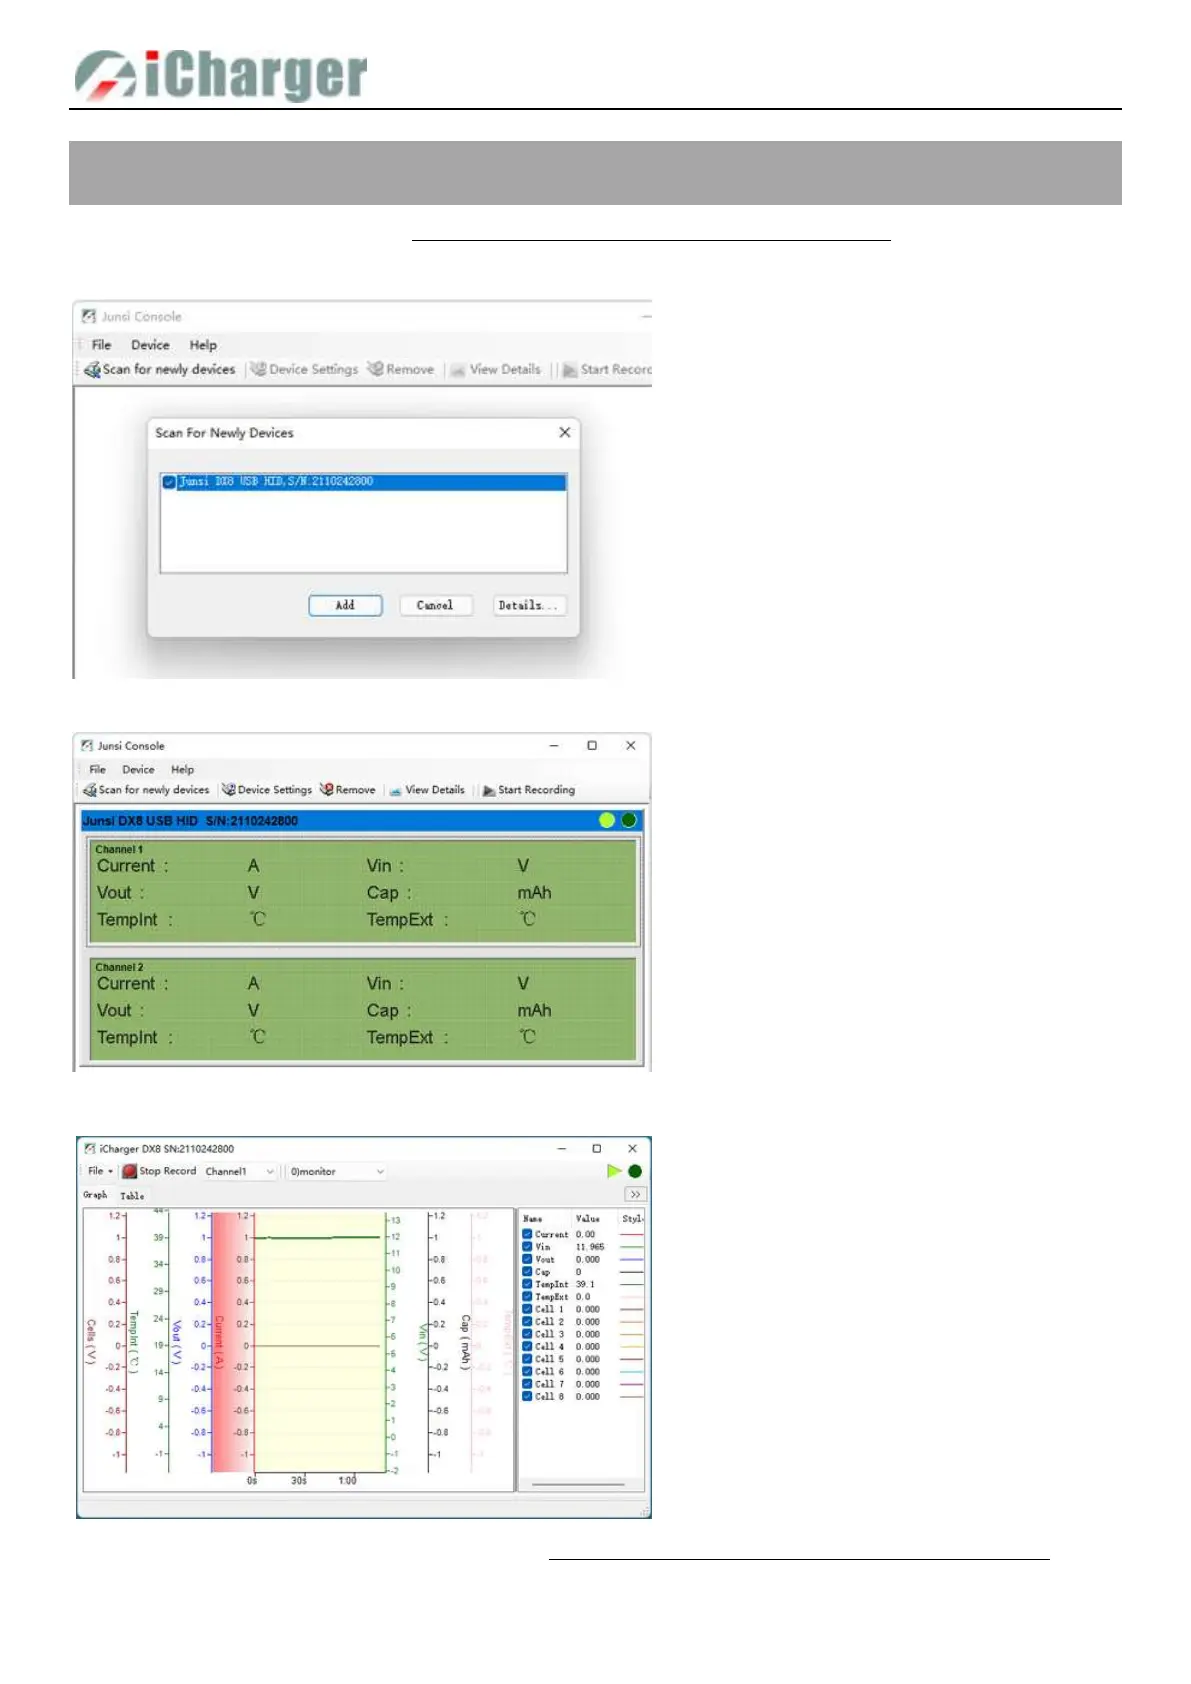
Task: Switch to the Table tab
Action: [x=132, y=1196]
